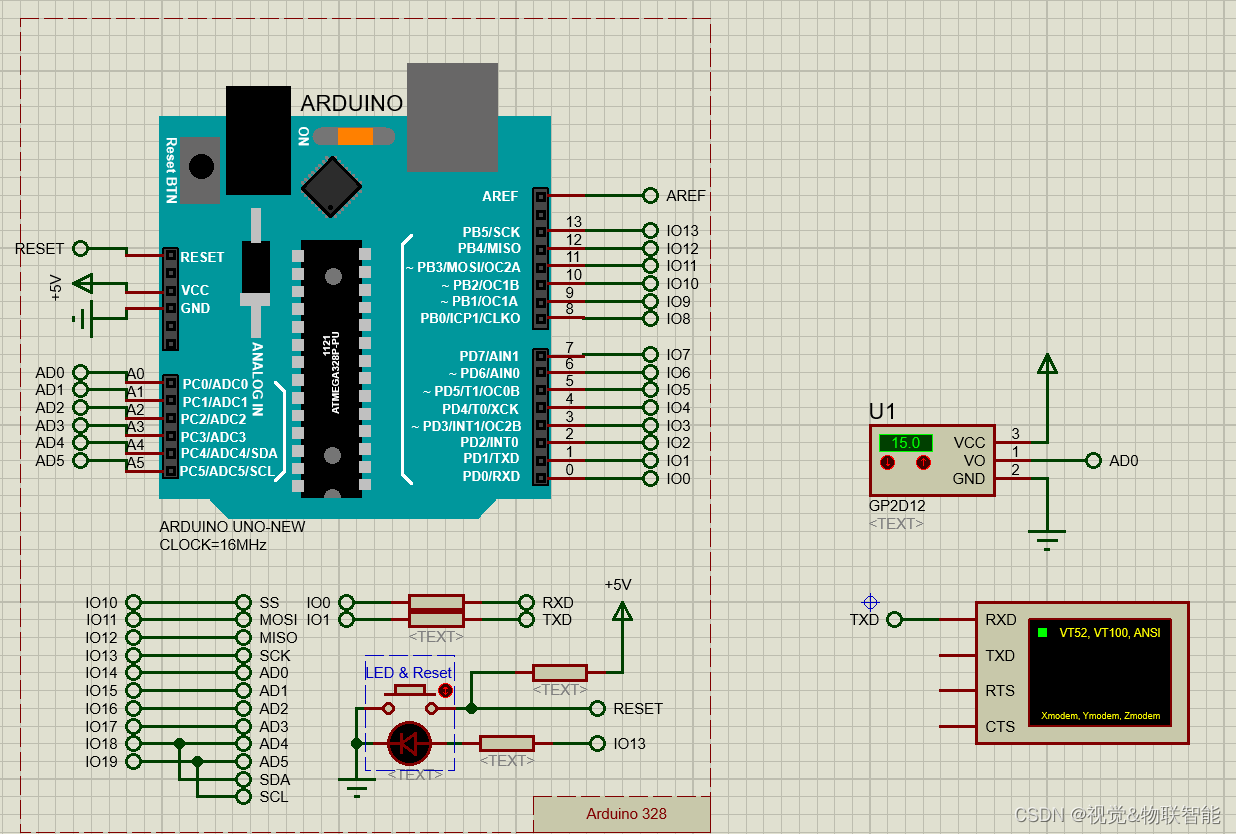
Task: Decrease GP2D12 distance with the down arrow
Action: click(887, 463)
